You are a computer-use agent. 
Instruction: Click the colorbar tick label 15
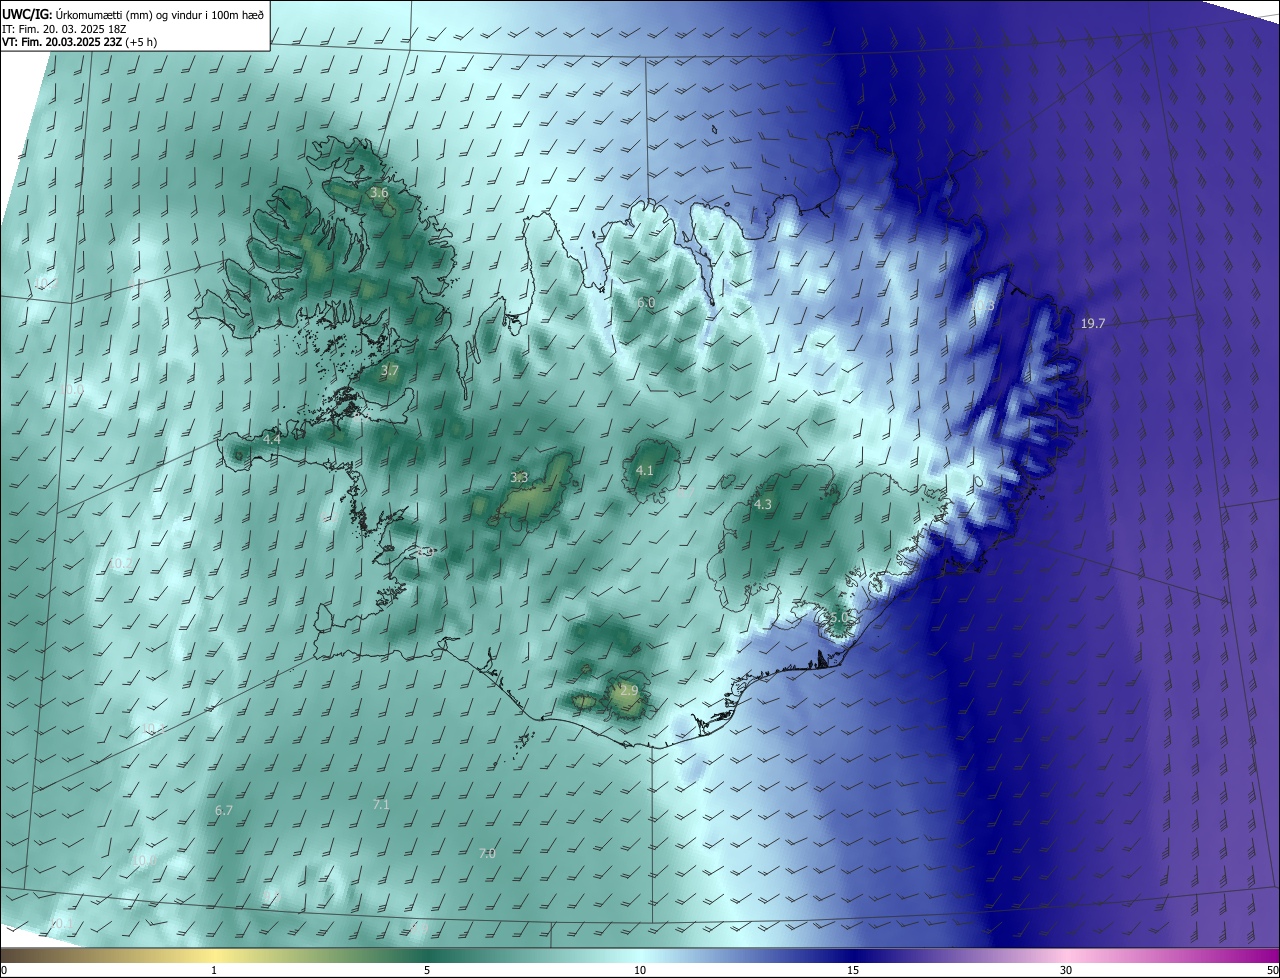pos(853,970)
